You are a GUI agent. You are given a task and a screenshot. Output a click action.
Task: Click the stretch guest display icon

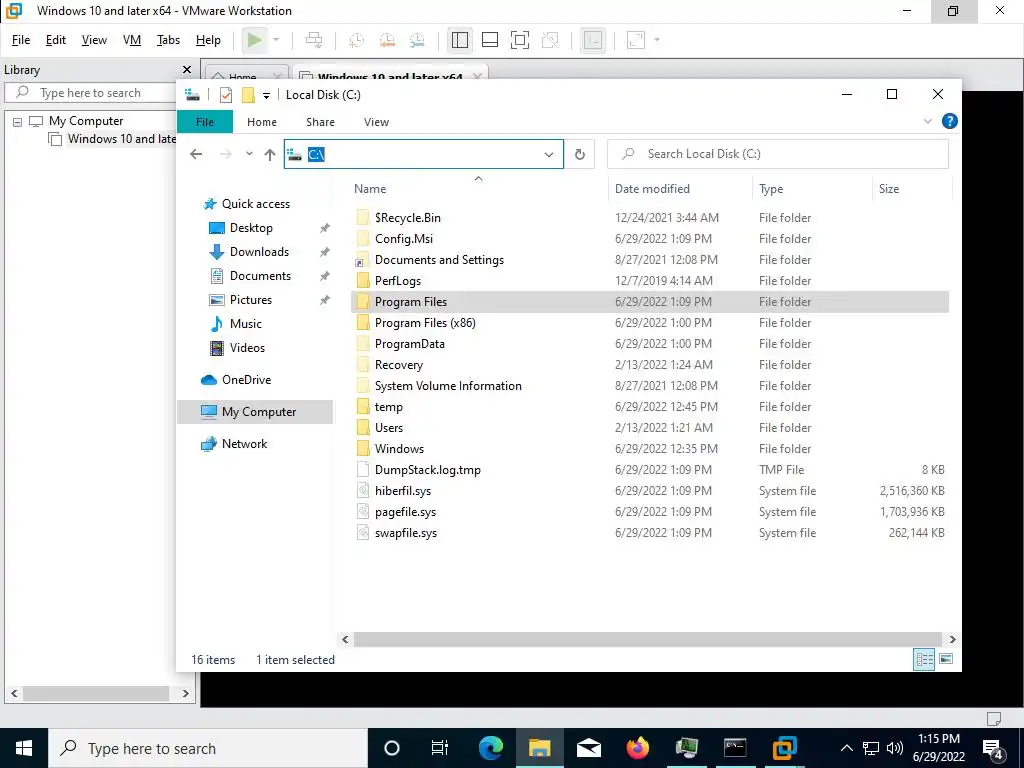(636, 40)
